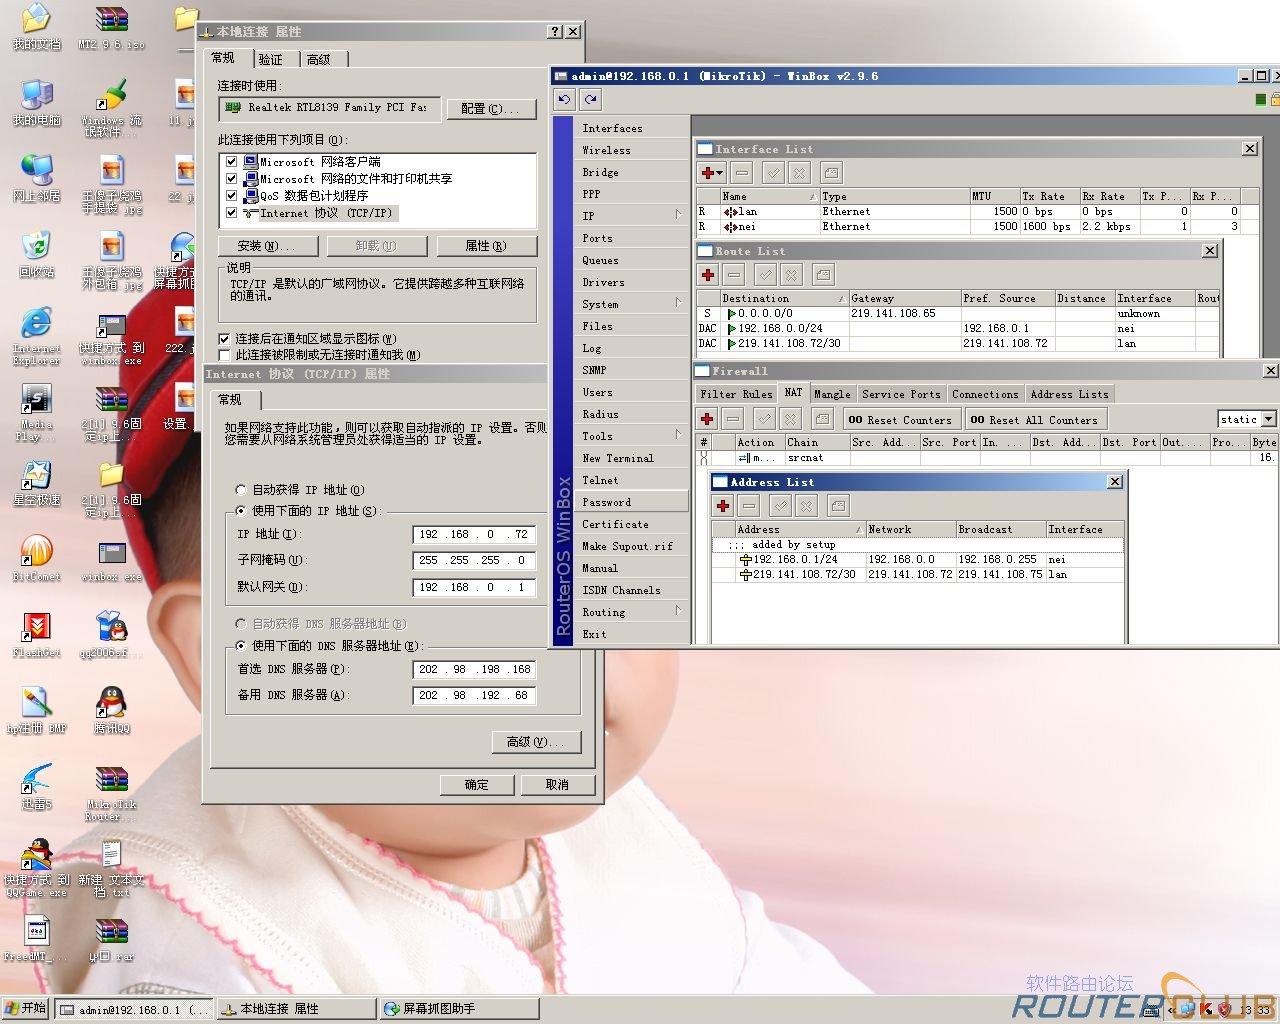
Task: Click the 默认网关 input field
Action: click(475, 587)
